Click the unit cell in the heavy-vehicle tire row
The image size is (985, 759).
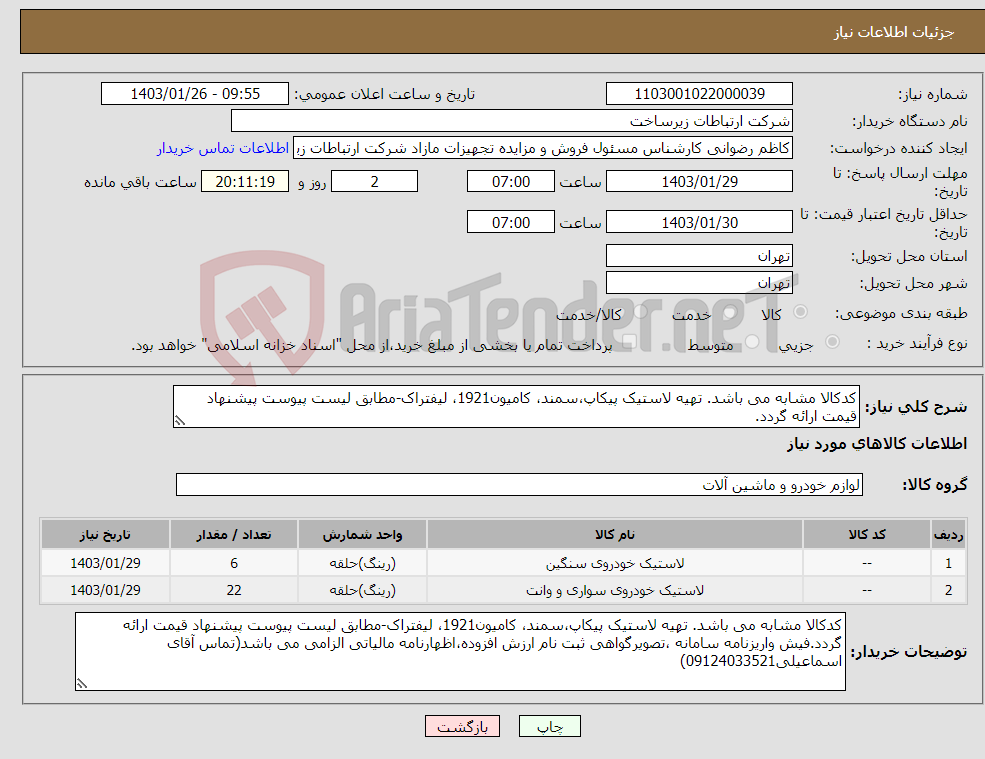pos(362,563)
